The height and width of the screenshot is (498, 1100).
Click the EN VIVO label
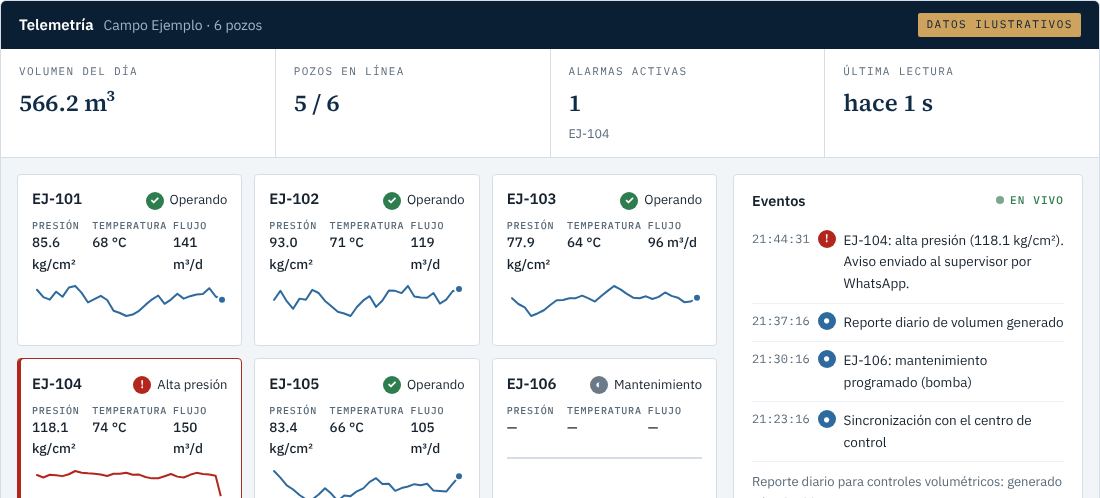pos(1037,201)
